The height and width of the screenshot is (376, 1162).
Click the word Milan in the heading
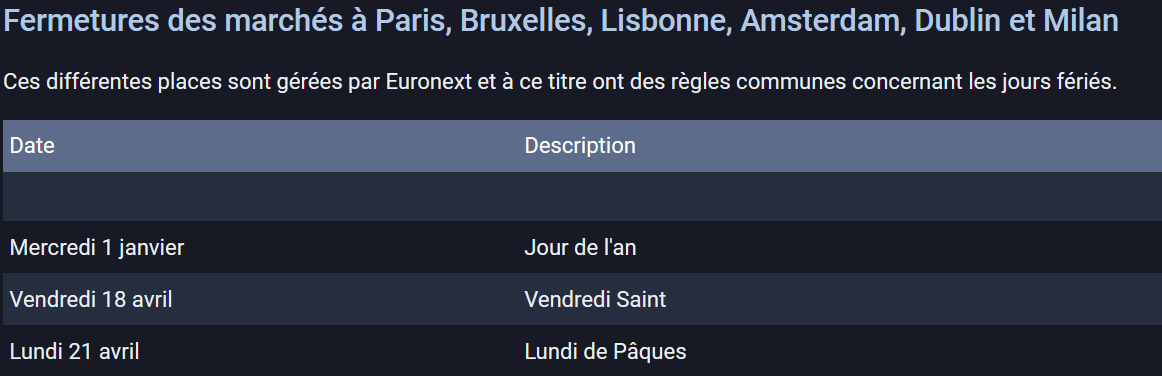tap(1080, 21)
